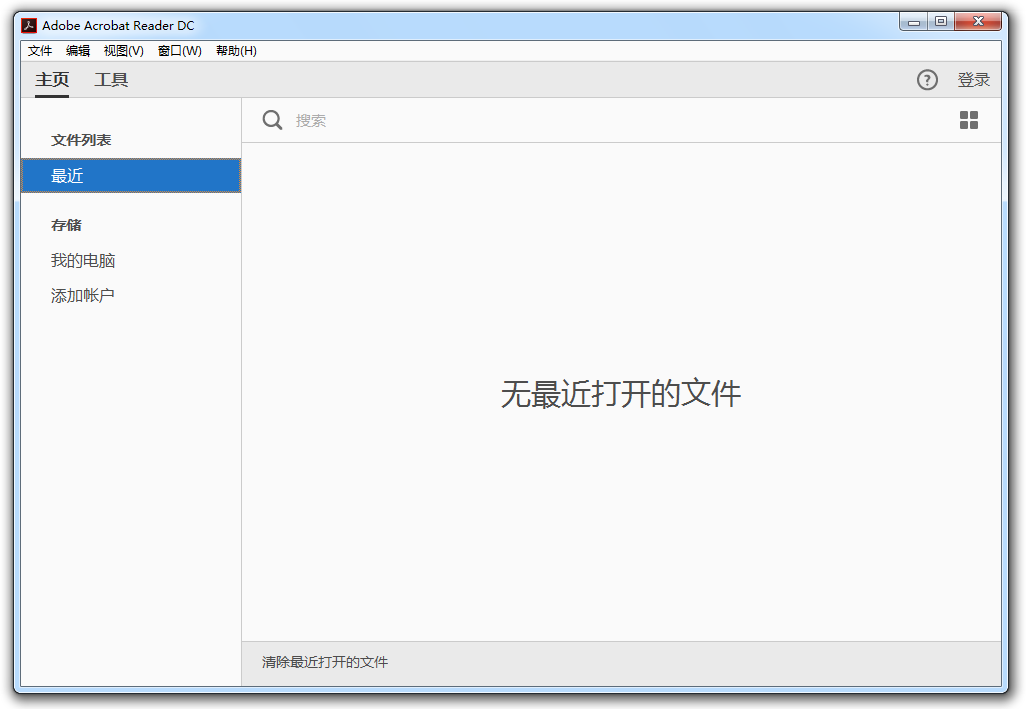Switch to thumbnail grid view icon
1027x709 pixels.
(x=968, y=120)
